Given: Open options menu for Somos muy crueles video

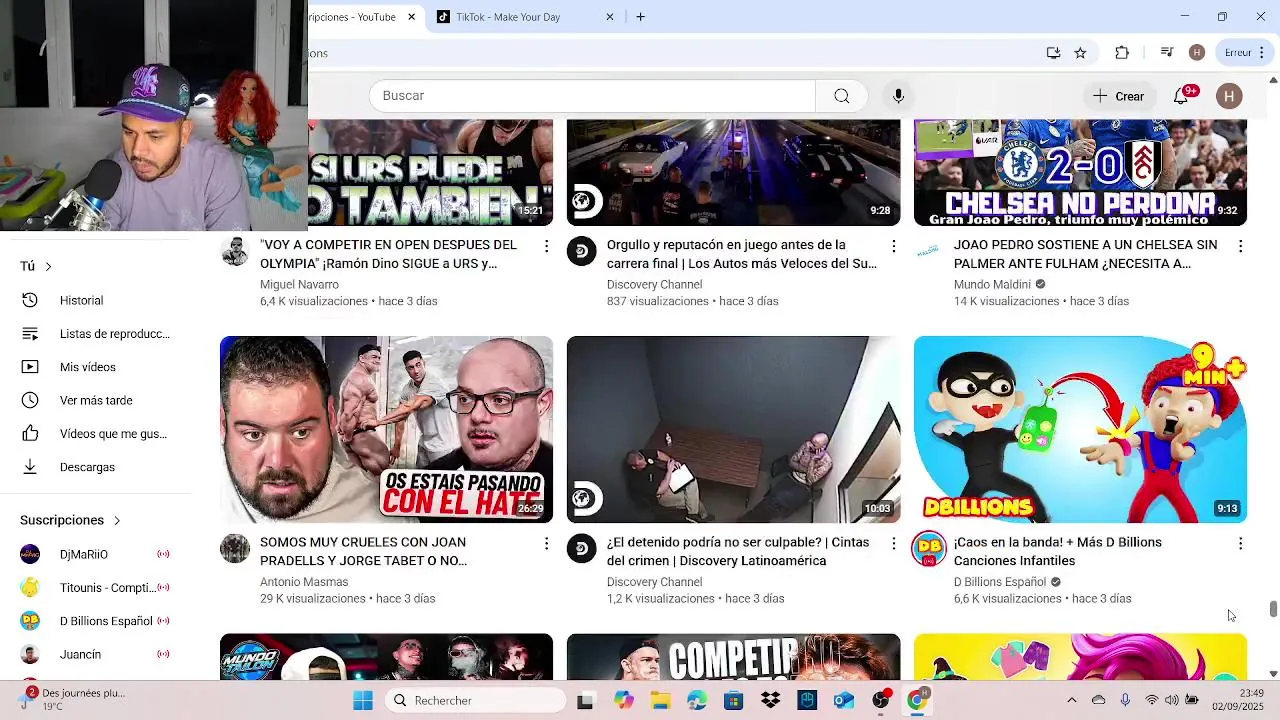Looking at the screenshot, I should click(546, 543).
